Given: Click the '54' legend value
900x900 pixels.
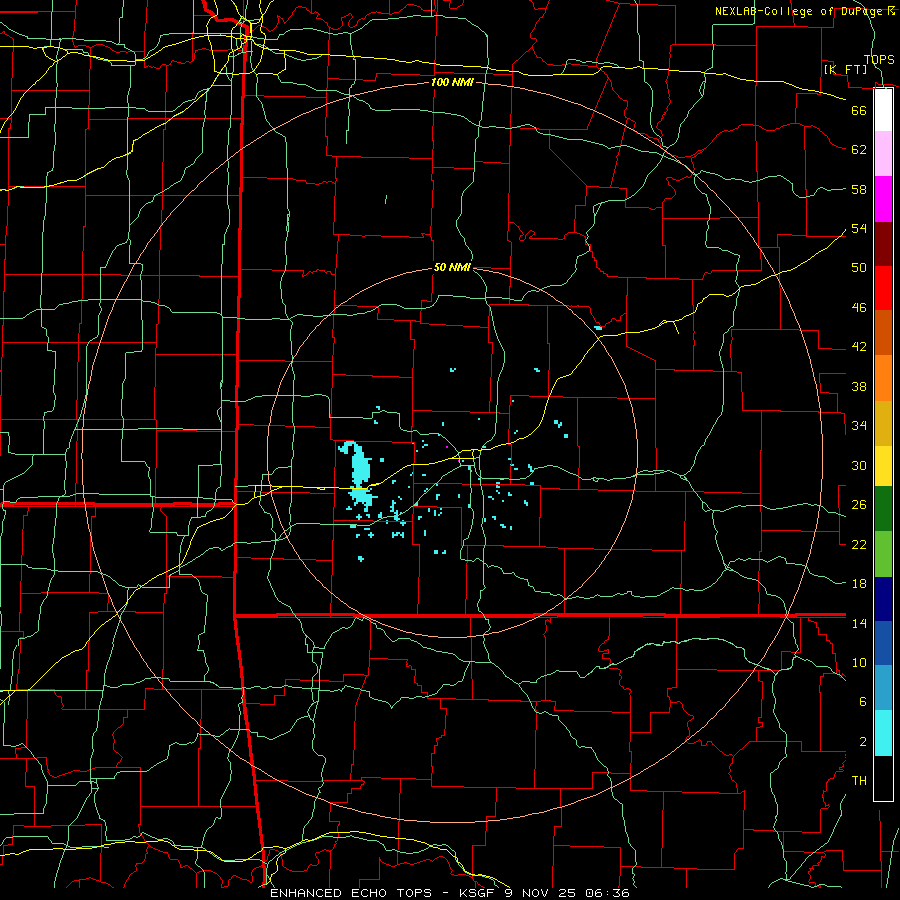Looking at the screenshot, I should (859, 228).
